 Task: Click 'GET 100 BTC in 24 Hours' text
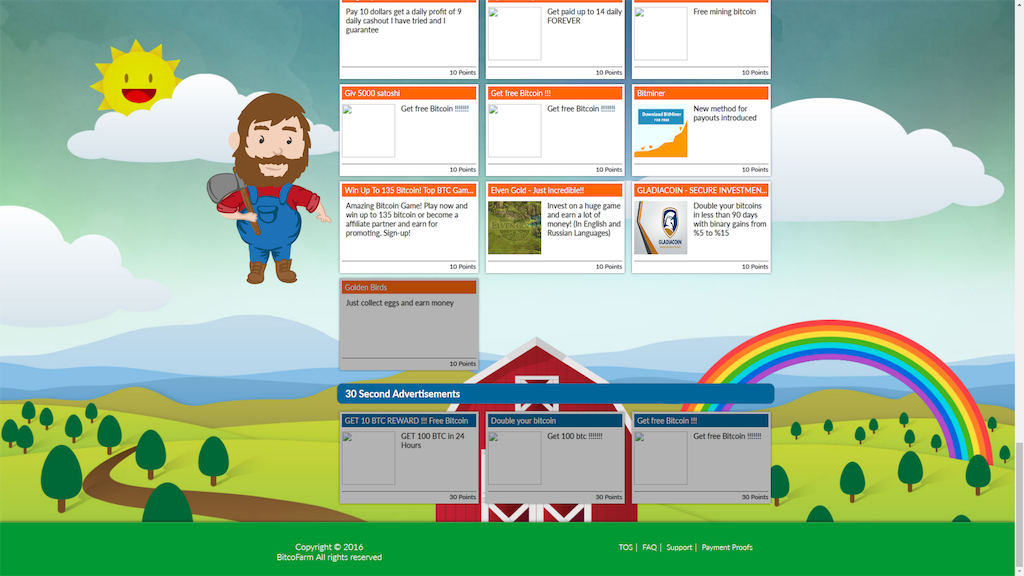[432, 441]
